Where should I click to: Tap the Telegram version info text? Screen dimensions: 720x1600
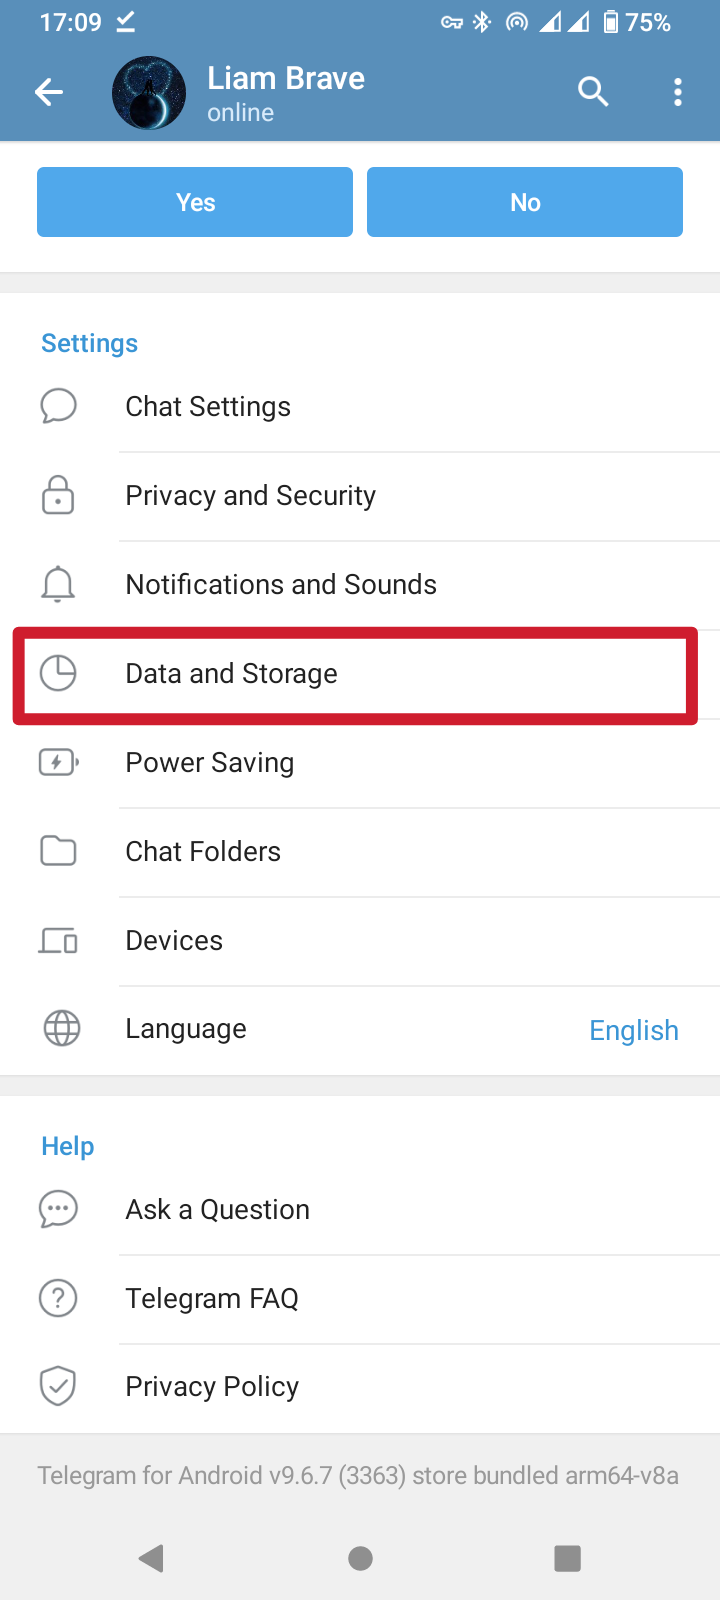coord(358,1475)
